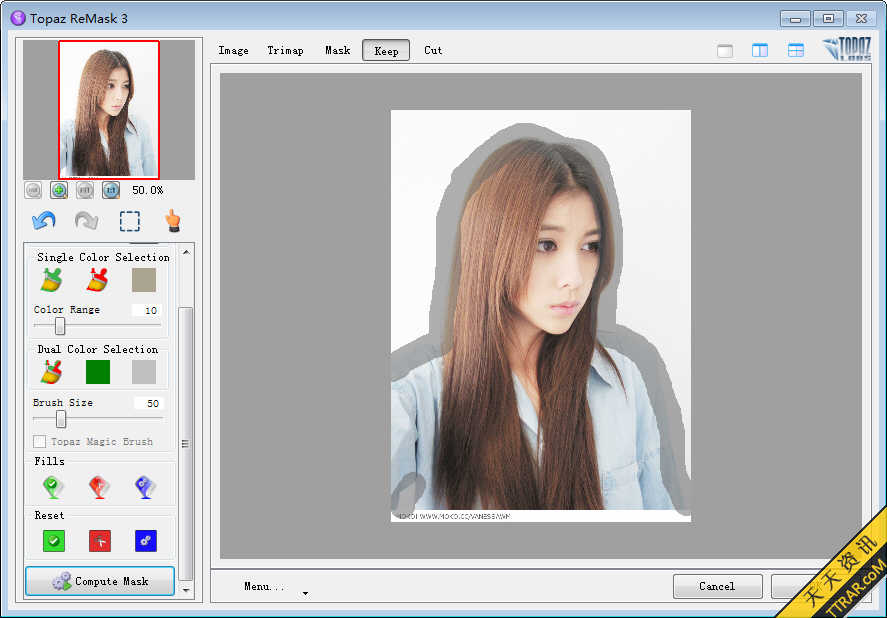Click the zoom in magnifier icon
Screen dimensions: 887x618
click(59, 190)
